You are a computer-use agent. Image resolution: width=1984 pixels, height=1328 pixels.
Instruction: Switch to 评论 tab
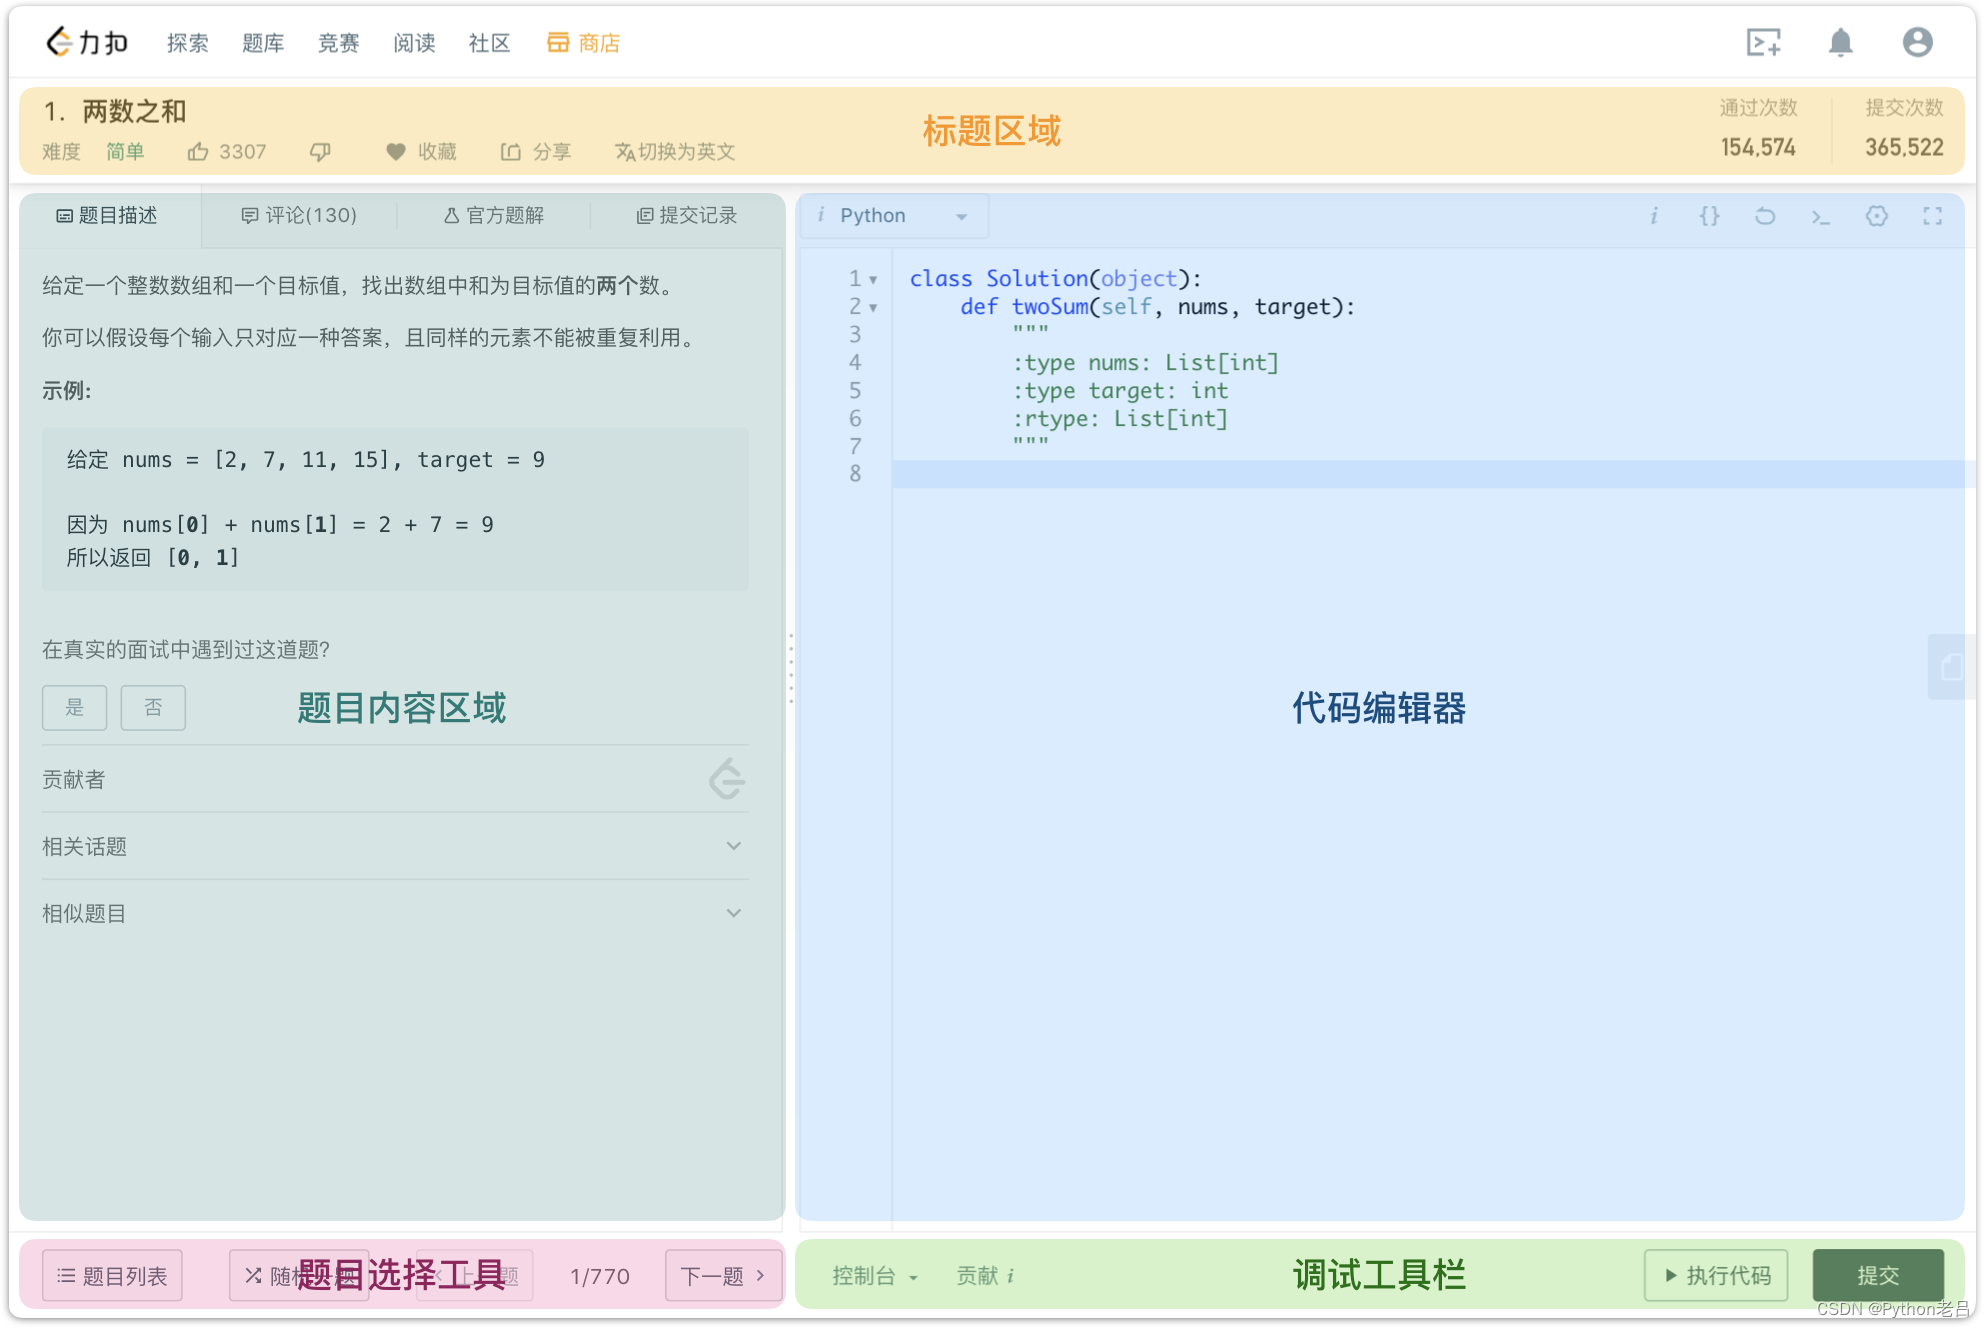click(x=295, y=216)
